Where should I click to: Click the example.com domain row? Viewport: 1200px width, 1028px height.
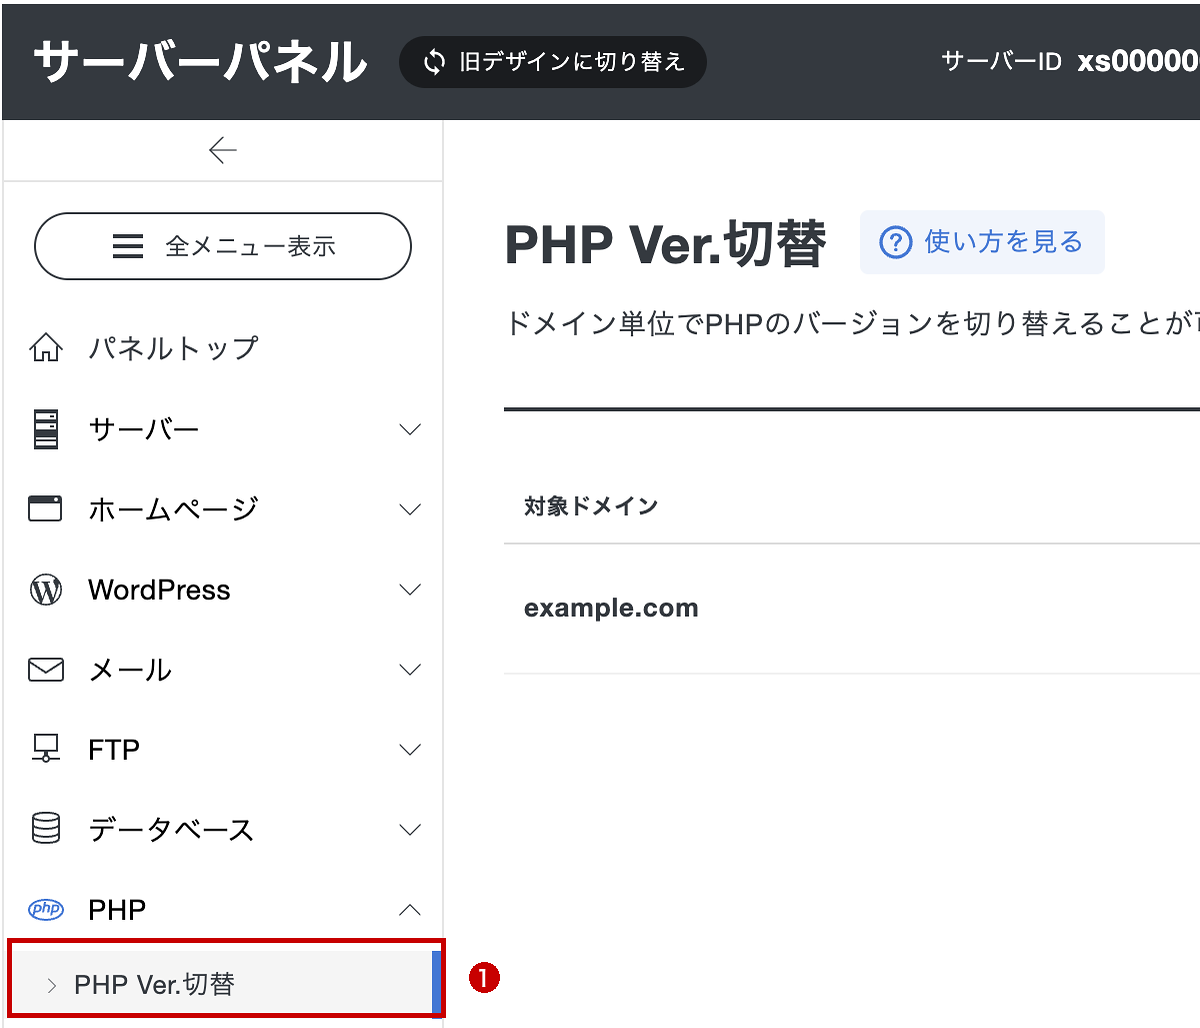point(852,608)
